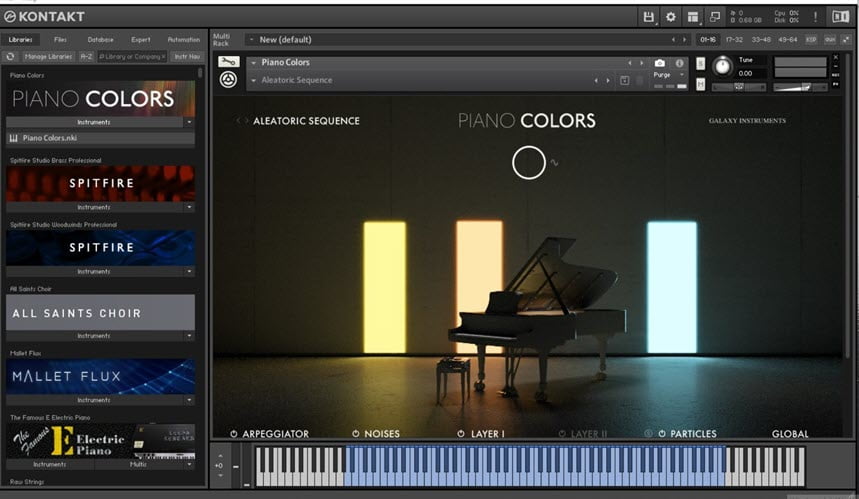Click the small wave symbol next to circle
The height and width of the screenshot is (499, 859).
click(x=554, y=163)
